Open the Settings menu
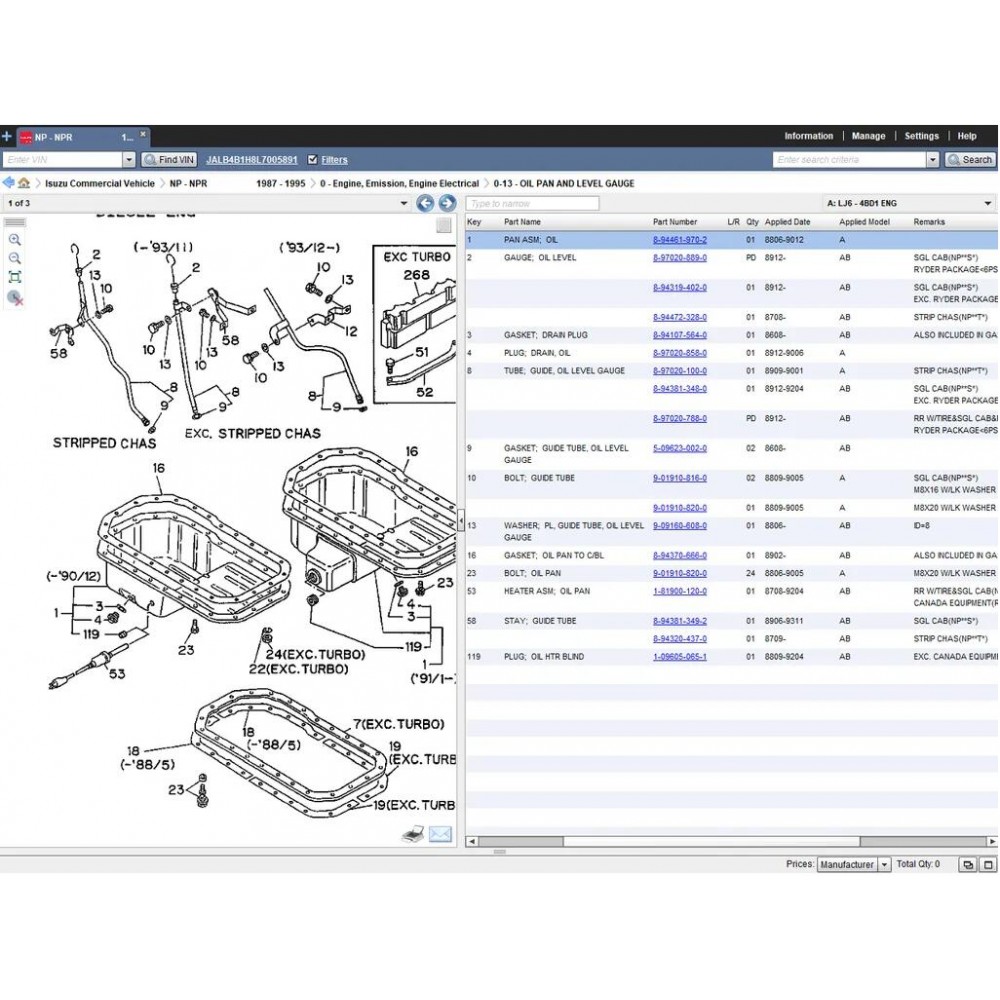 (921, 136)
